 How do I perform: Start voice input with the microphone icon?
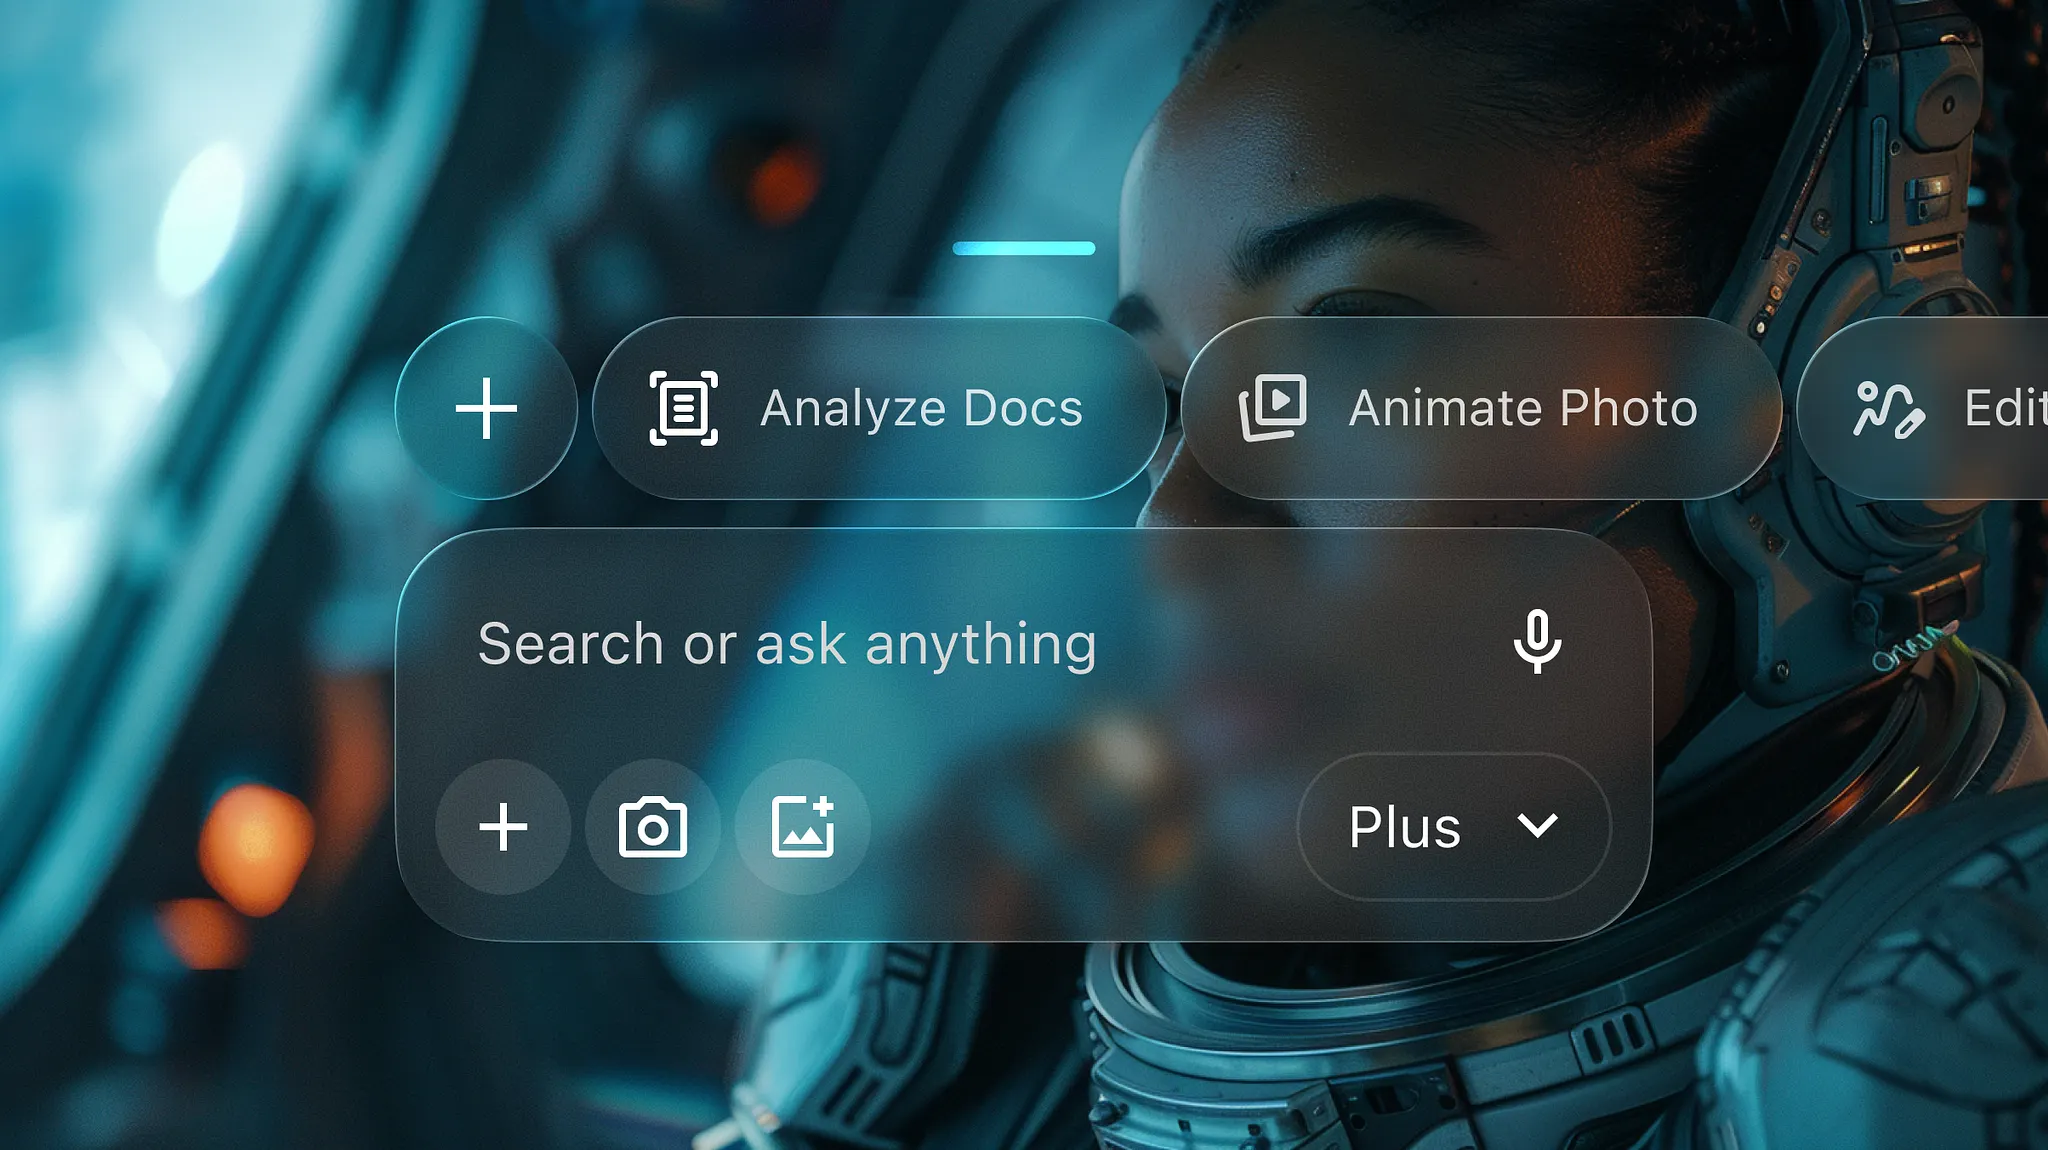[1537, 642]
